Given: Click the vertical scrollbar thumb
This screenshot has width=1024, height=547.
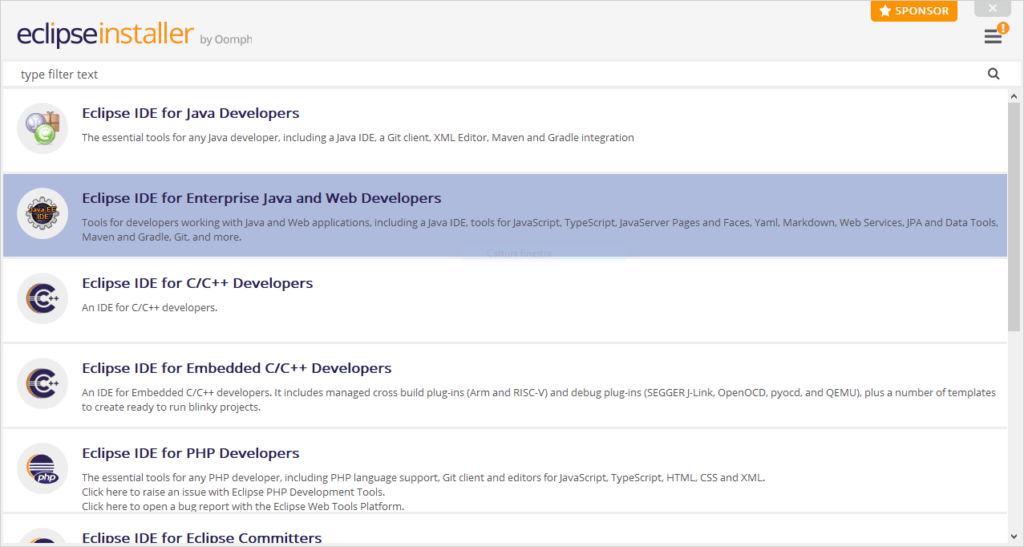Looking at the screenshot, I should 1014,215.
